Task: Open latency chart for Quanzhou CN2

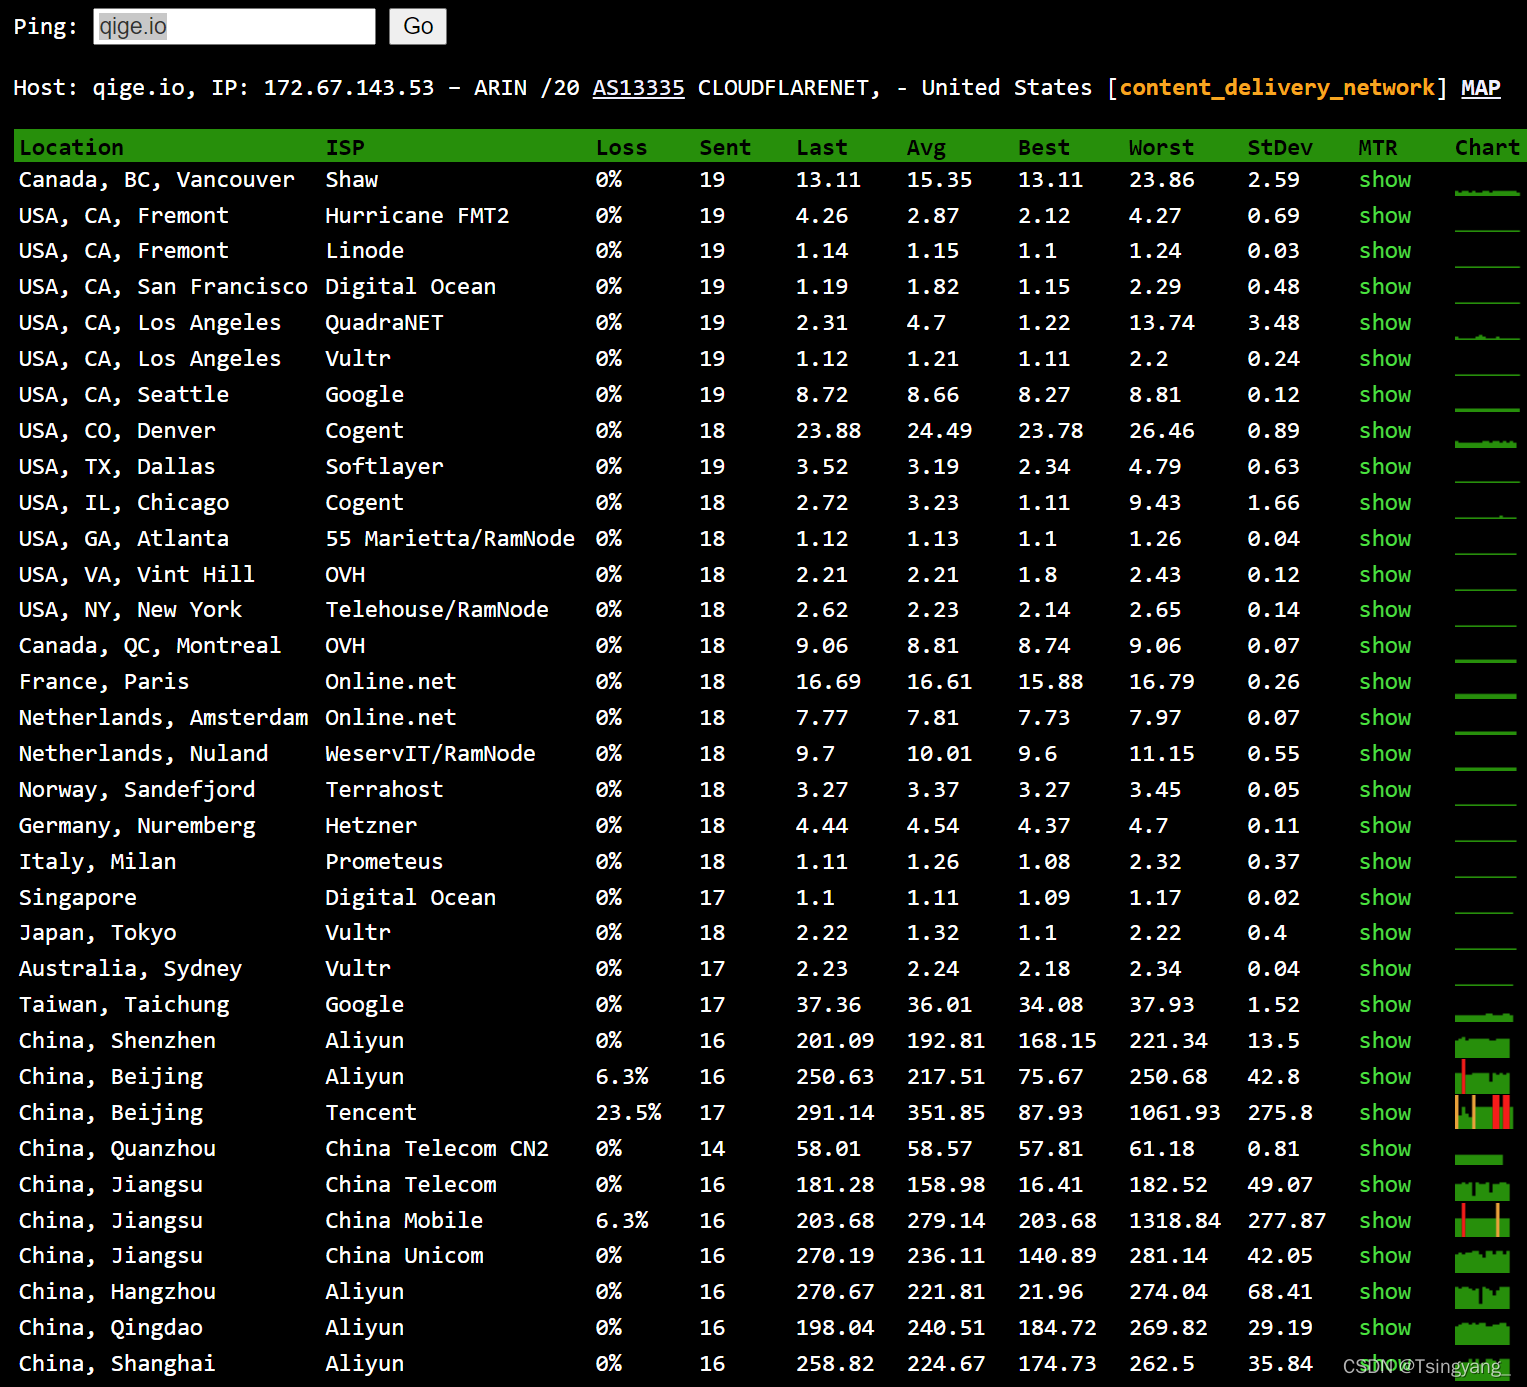Action: [x=1480, y=1159]
